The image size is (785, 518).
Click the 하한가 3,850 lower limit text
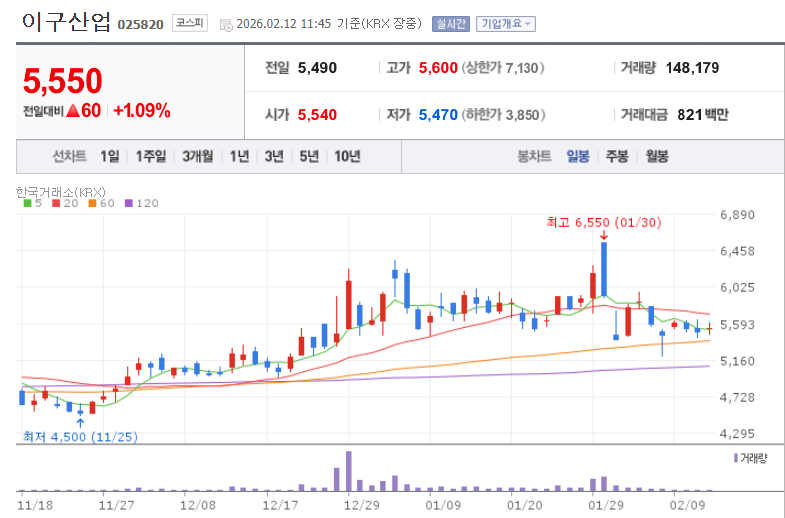click(x=503, y=115)
